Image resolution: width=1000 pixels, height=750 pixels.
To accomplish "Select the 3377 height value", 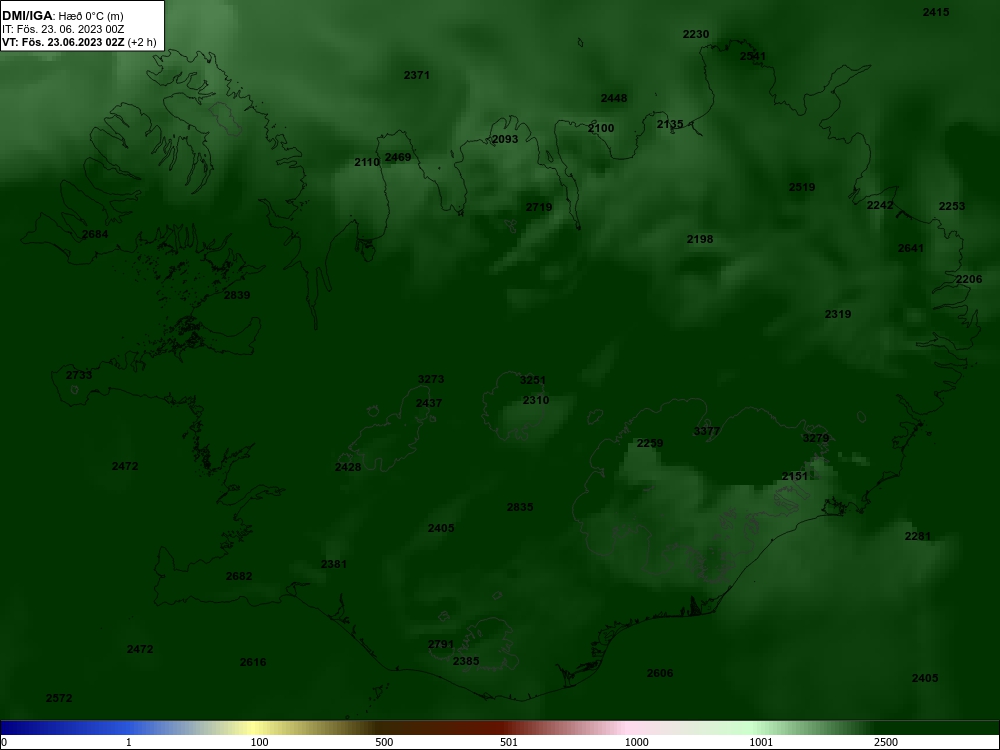I will pyautogui.click(x=707, y=432).
